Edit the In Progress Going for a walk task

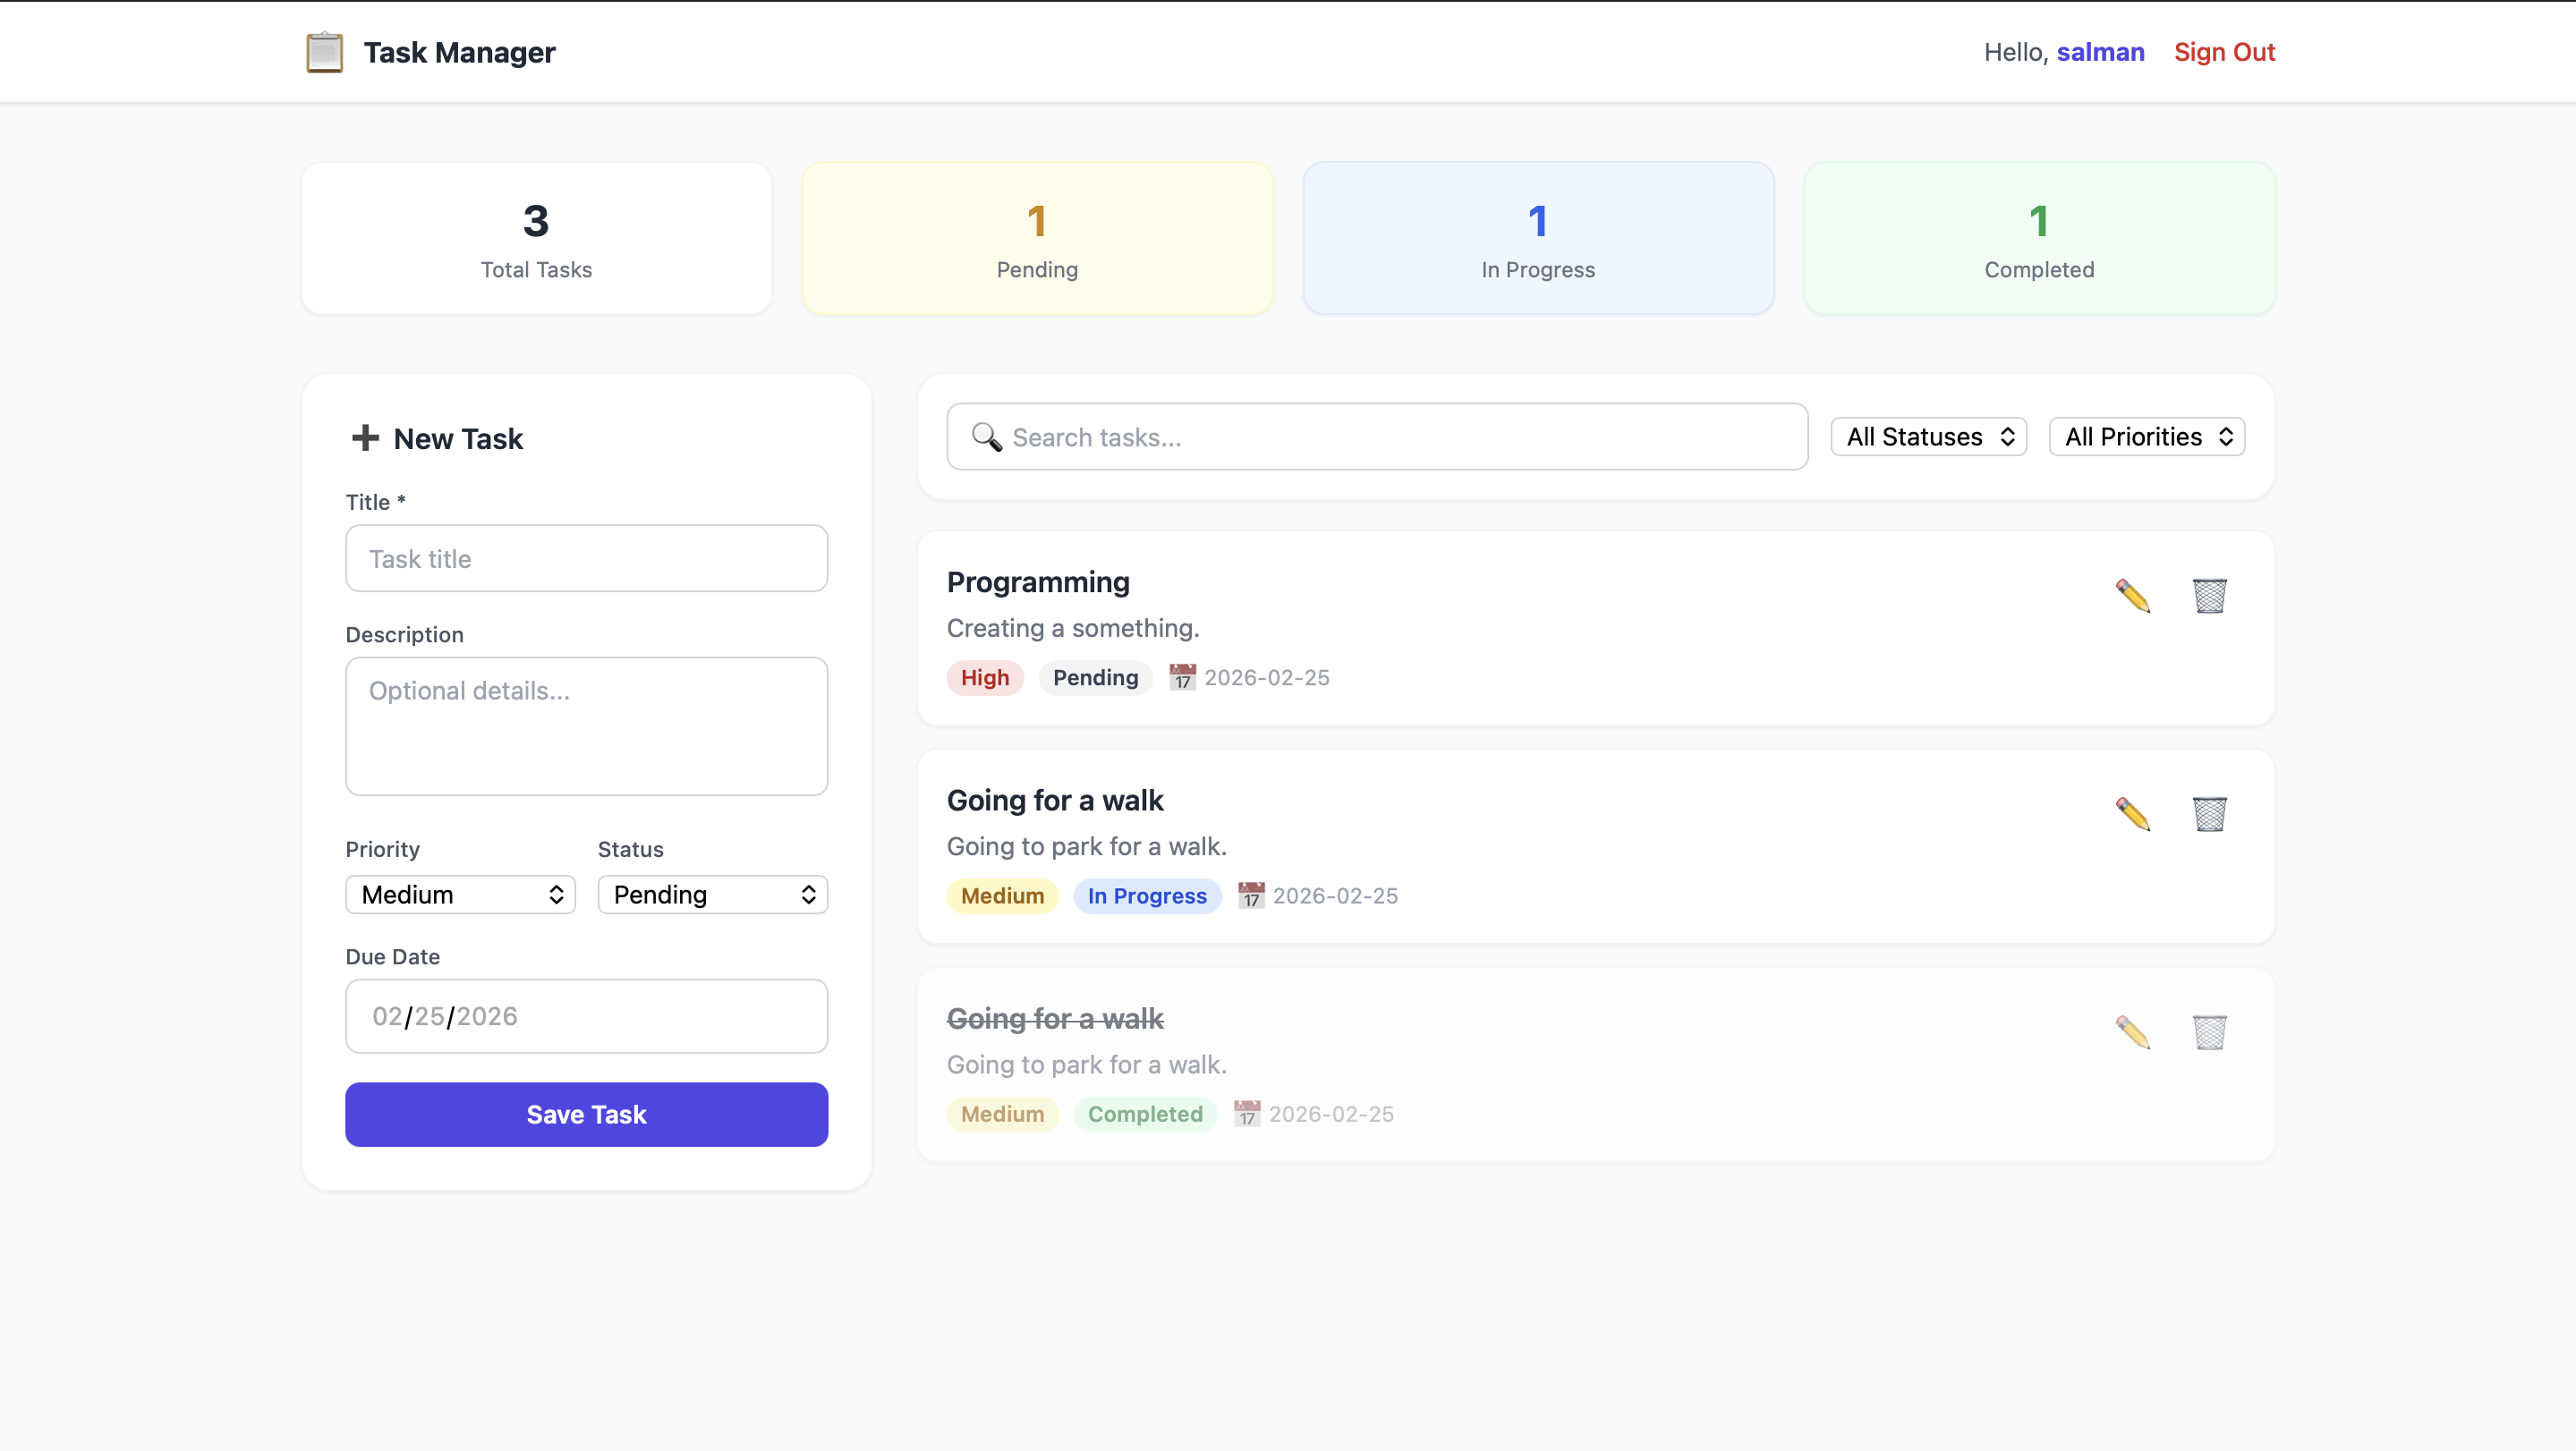tap(2132, 814)
